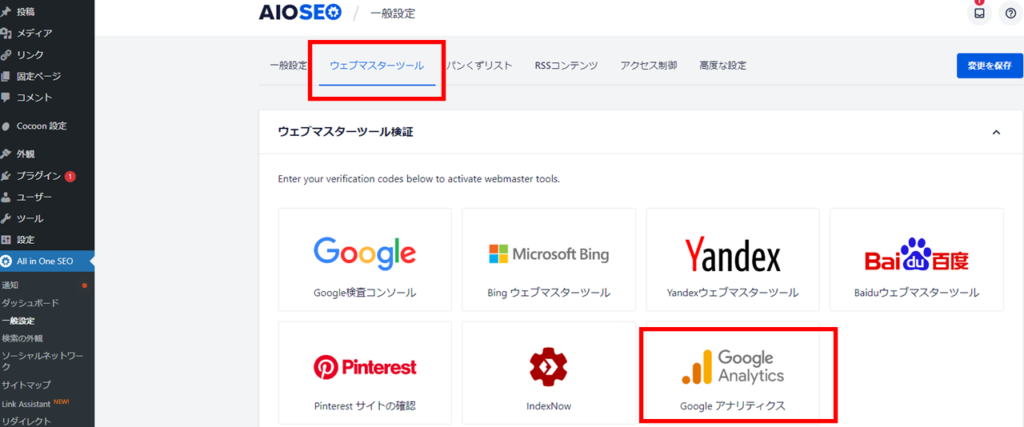1024x427 pixels.
Task: Click the AIOSEO logo in the header
Action: click(300, 12)
